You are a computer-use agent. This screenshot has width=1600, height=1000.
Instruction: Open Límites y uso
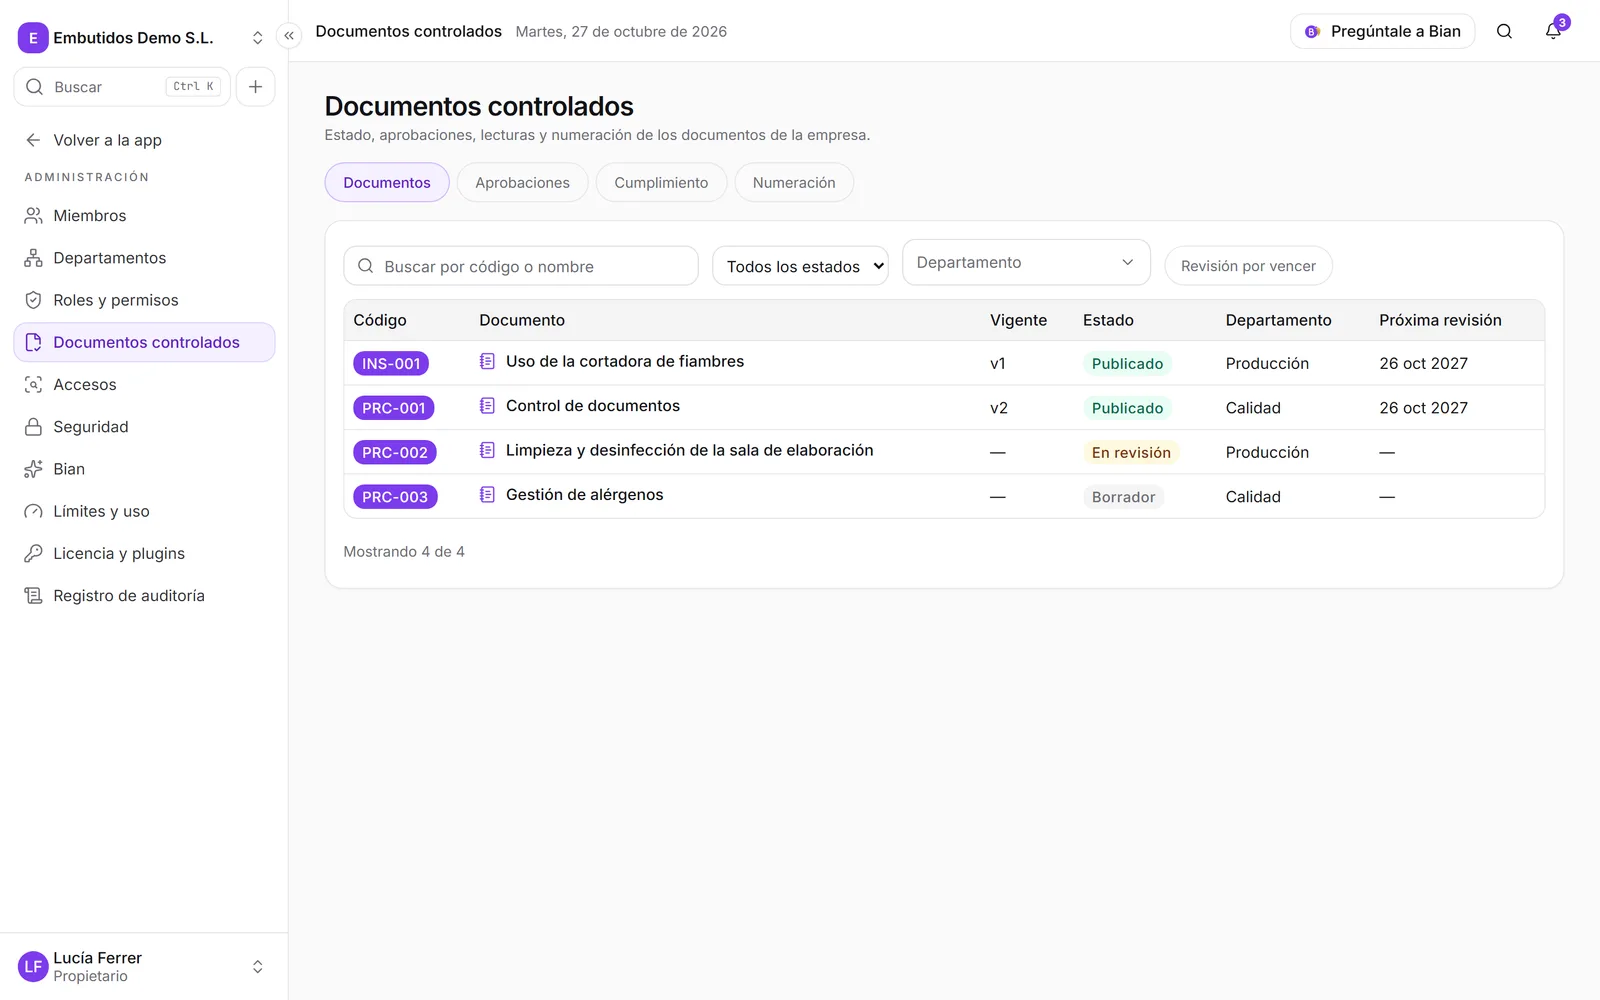(x=144, y=511)
